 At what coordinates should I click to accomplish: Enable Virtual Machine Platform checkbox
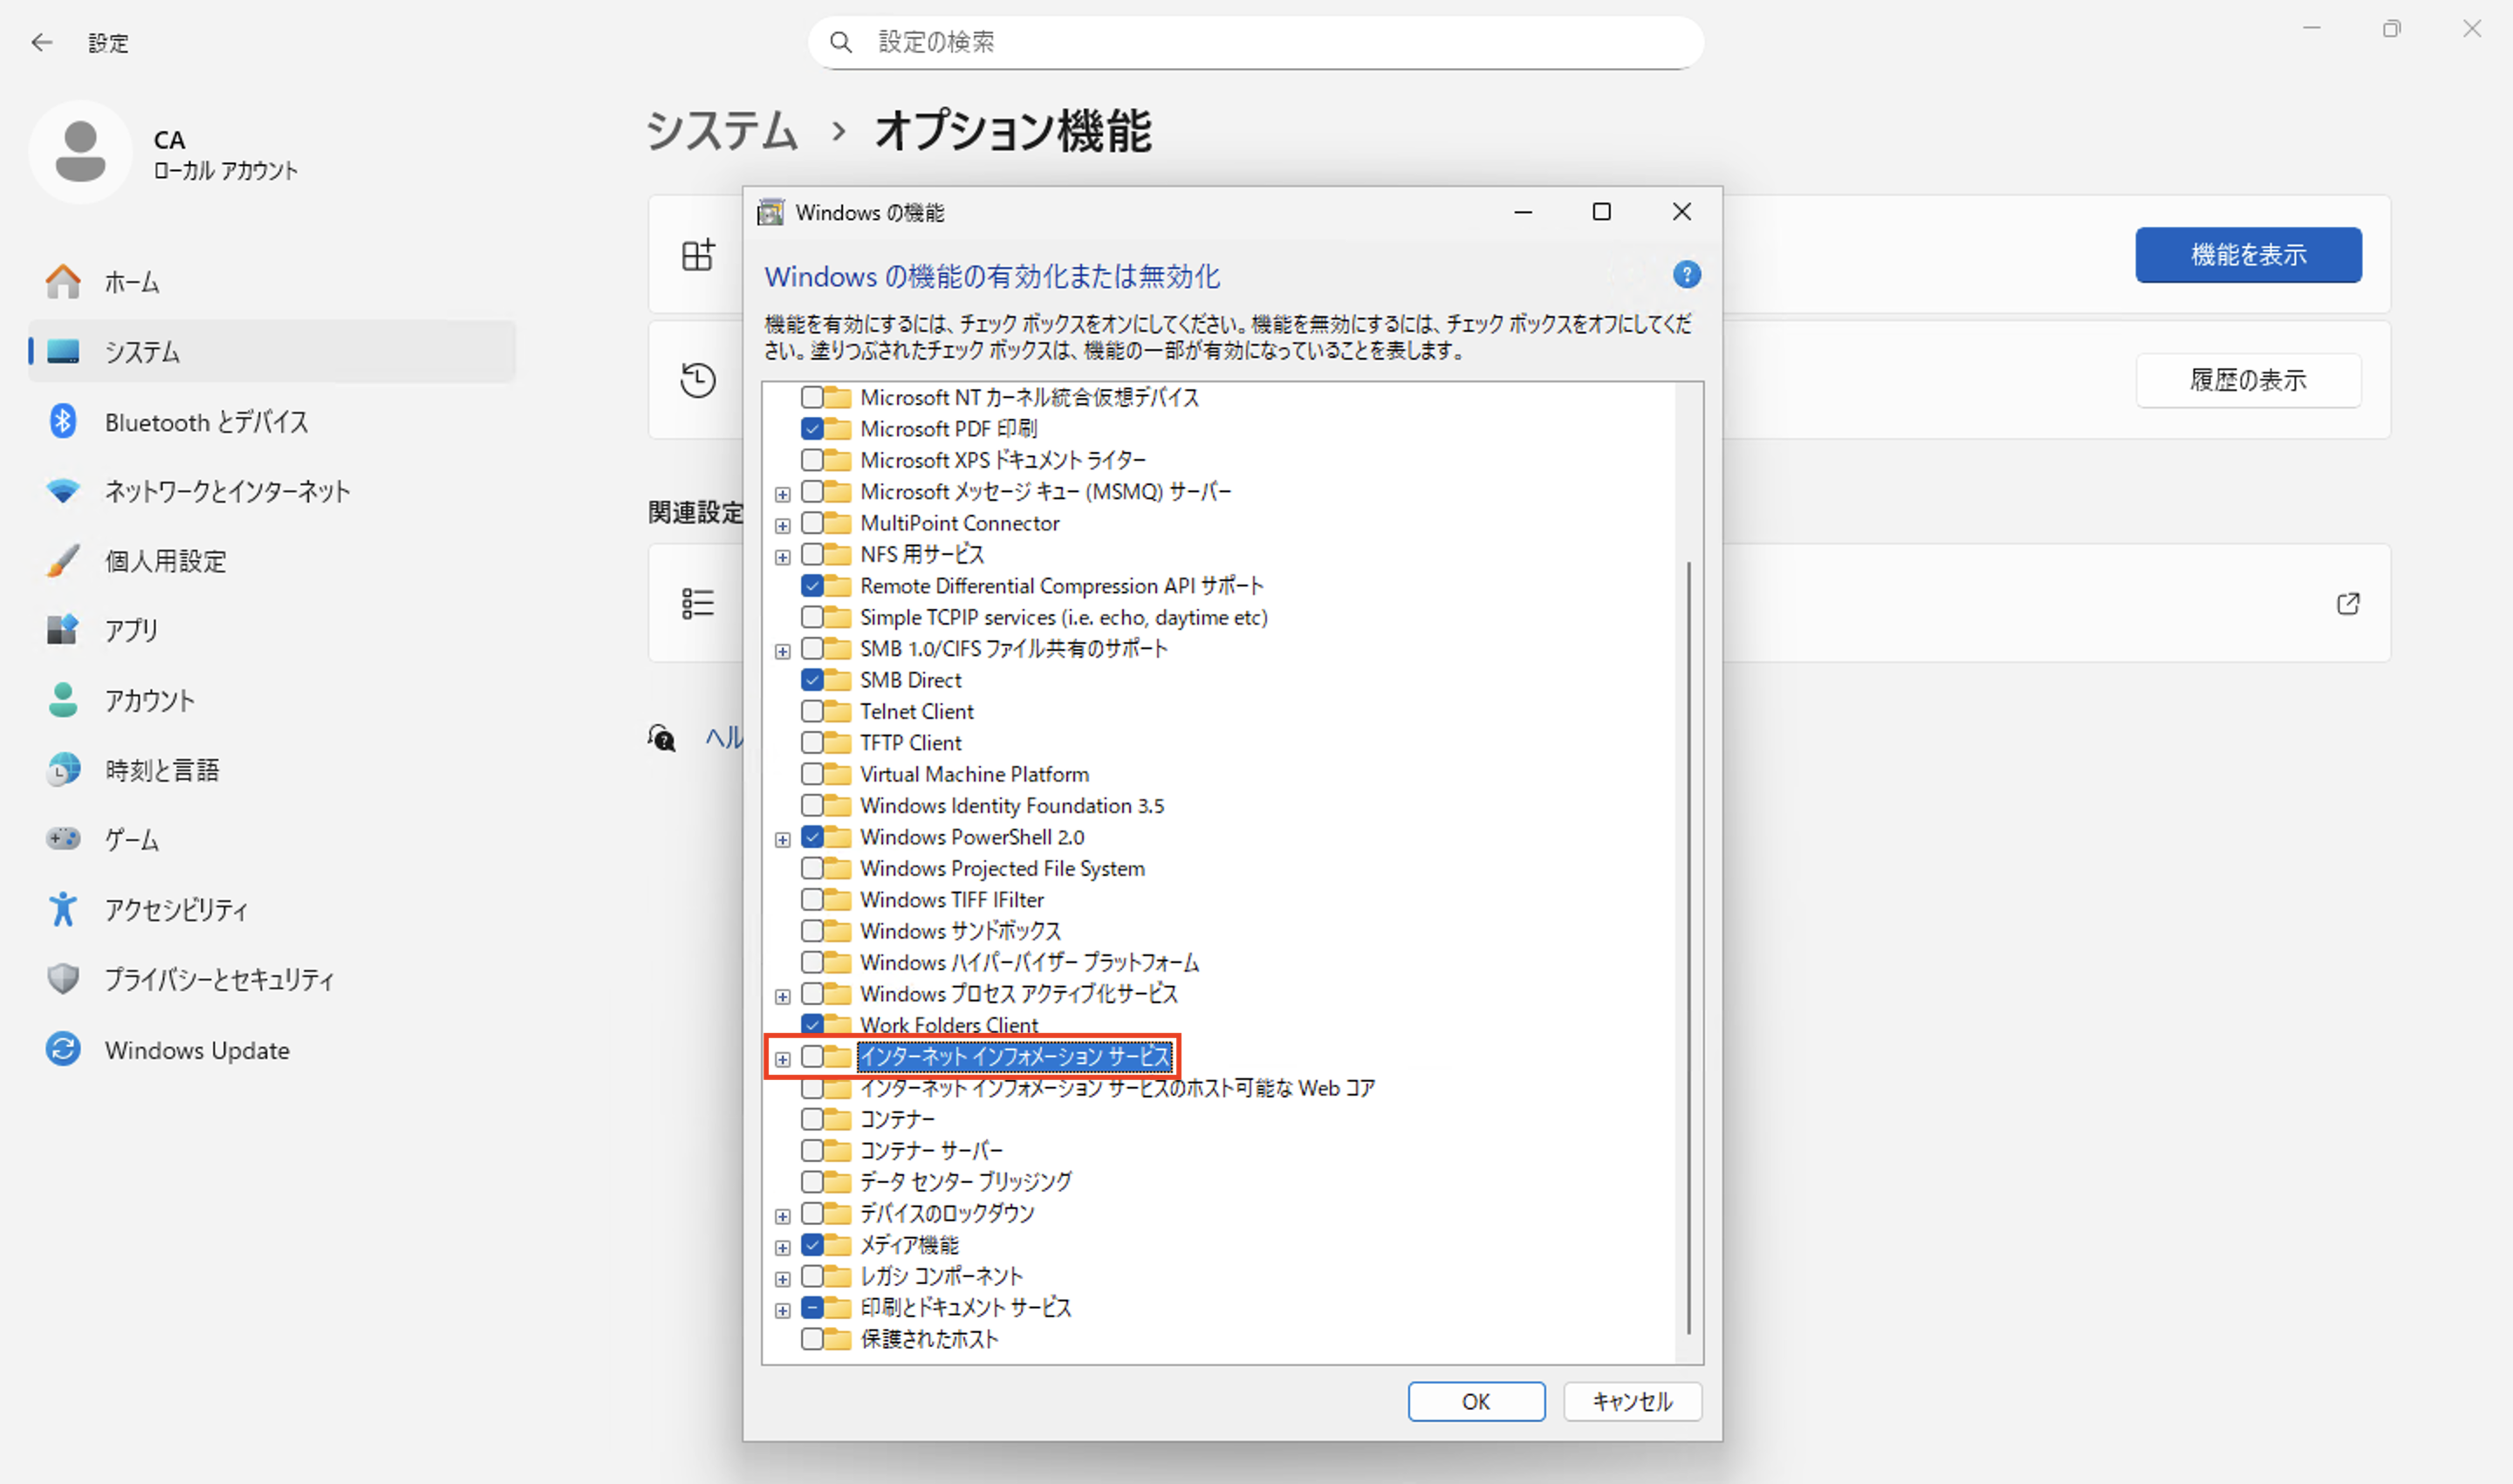point(812,774)
